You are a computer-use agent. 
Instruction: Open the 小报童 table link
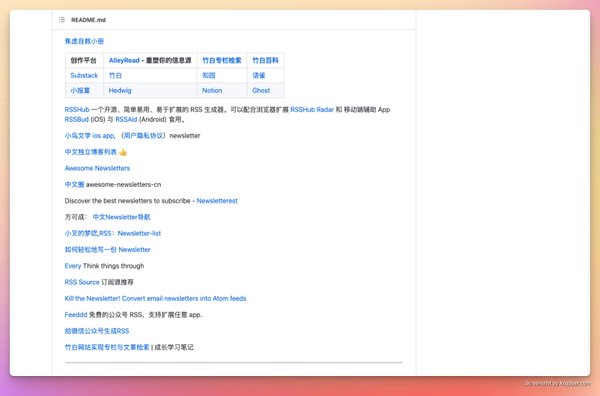tap(80, 90)
